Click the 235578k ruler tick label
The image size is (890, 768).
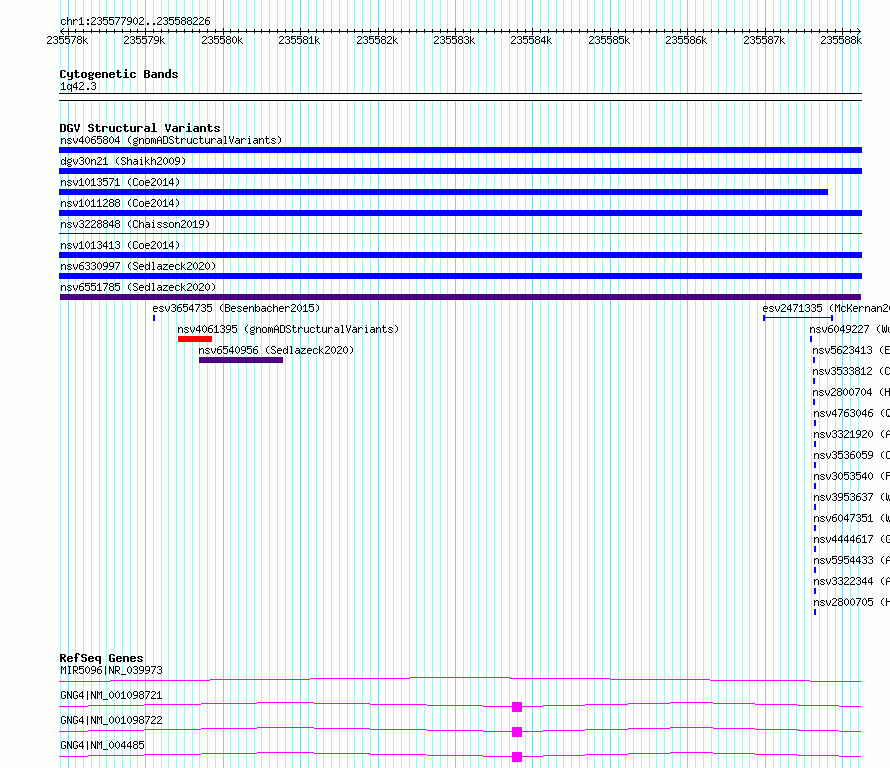click(68, 41)
